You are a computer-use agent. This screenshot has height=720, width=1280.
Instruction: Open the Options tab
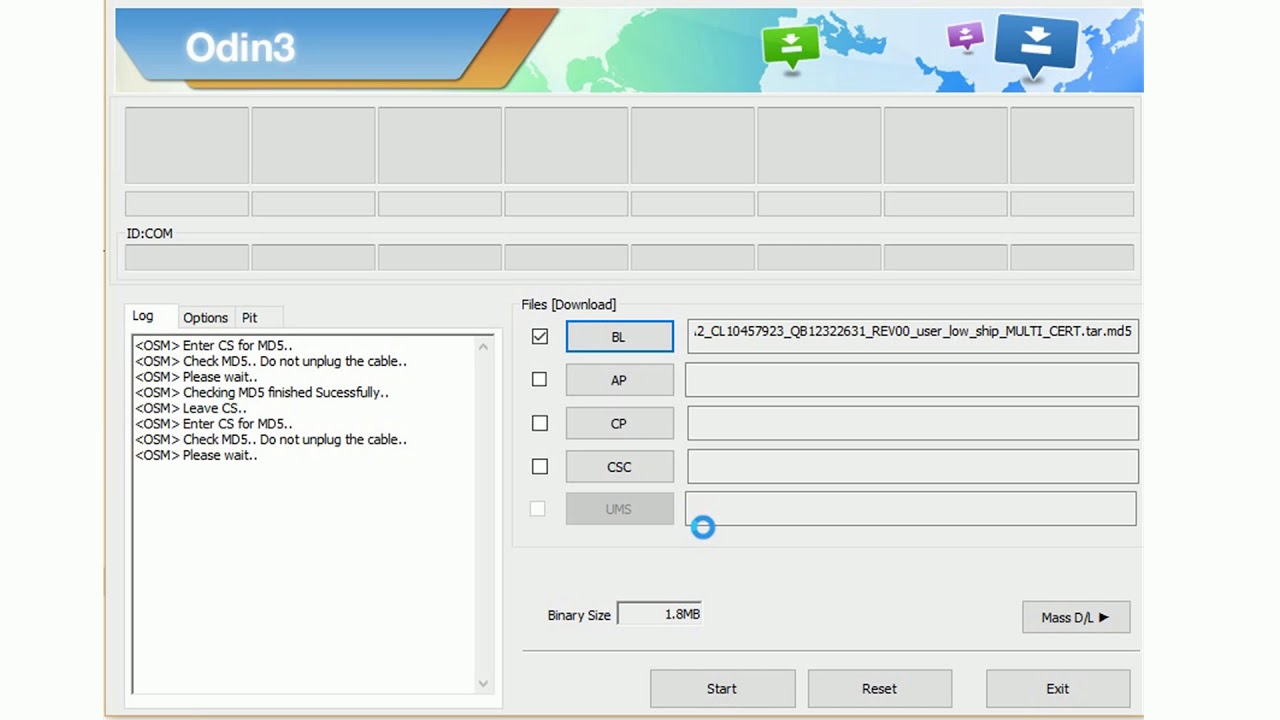click(205, 317)
